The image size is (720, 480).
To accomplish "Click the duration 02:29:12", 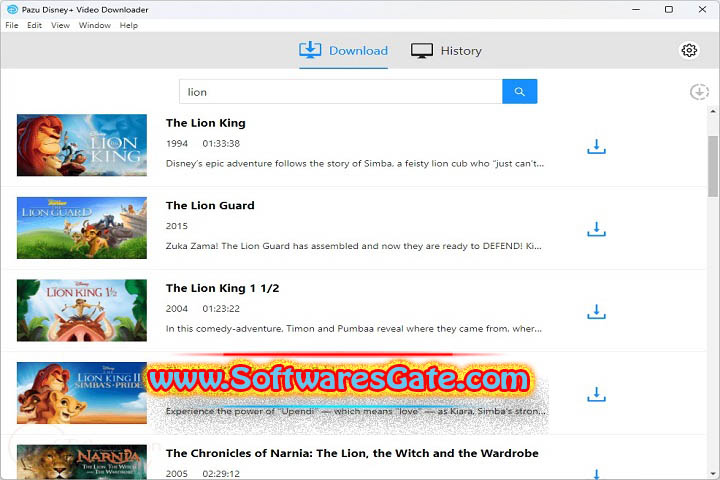I will pos(221,474).
